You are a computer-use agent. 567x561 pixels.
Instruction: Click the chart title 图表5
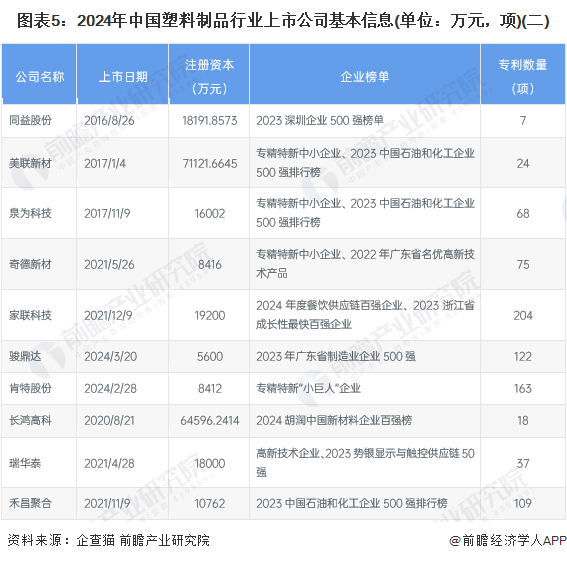tap(283, 20)
